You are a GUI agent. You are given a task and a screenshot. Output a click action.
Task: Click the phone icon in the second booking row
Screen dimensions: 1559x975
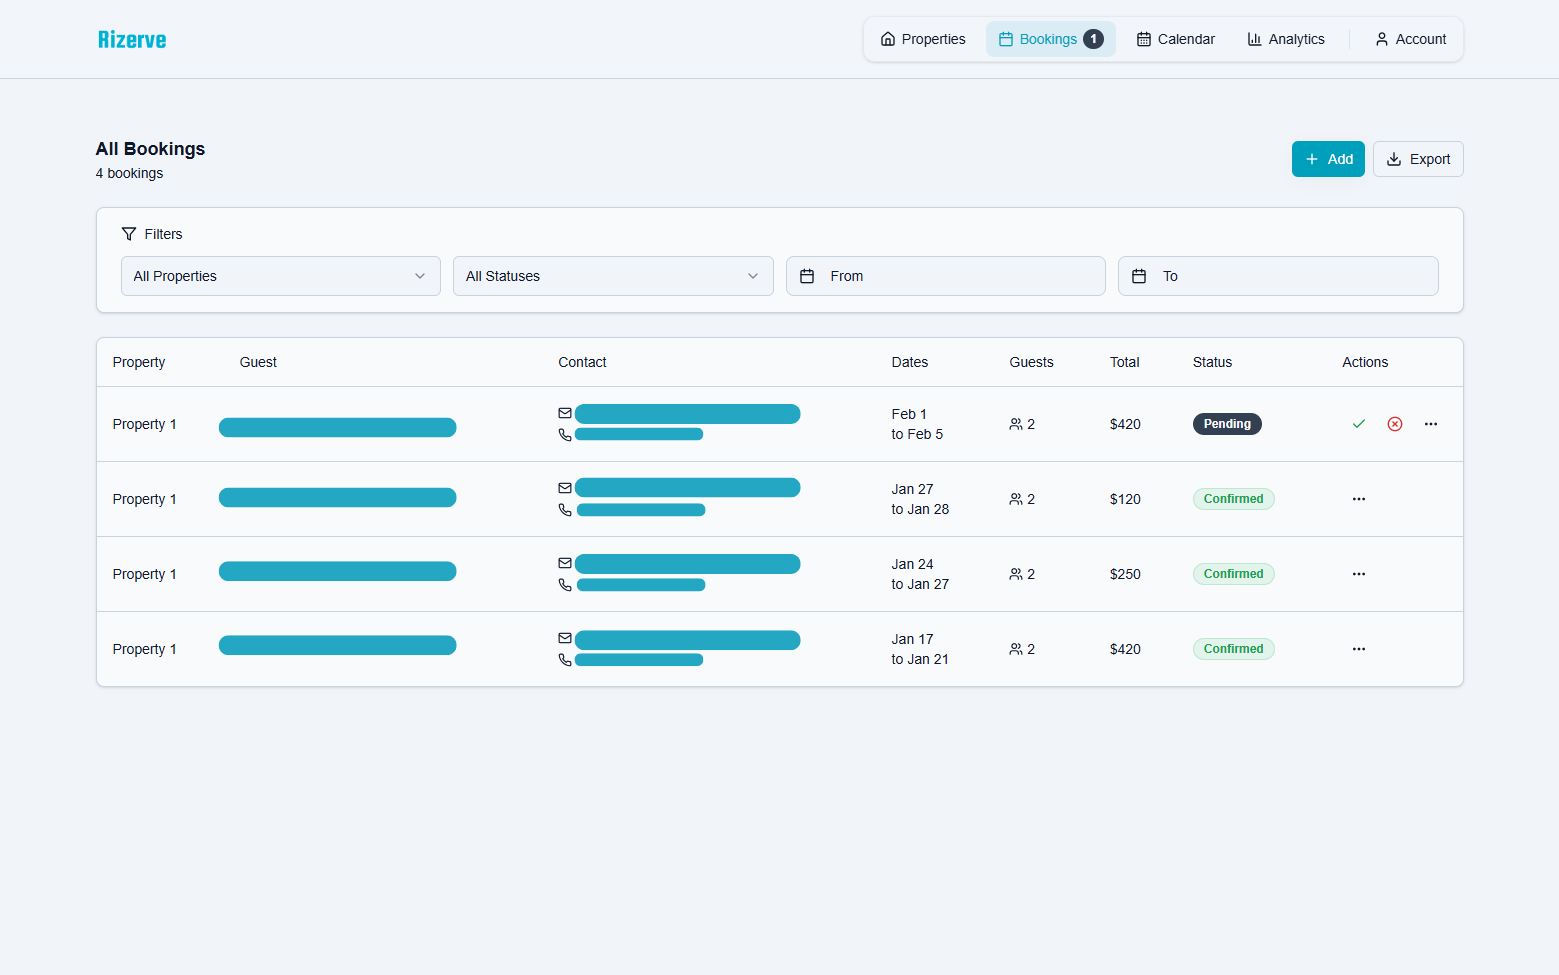coord(565,509)
